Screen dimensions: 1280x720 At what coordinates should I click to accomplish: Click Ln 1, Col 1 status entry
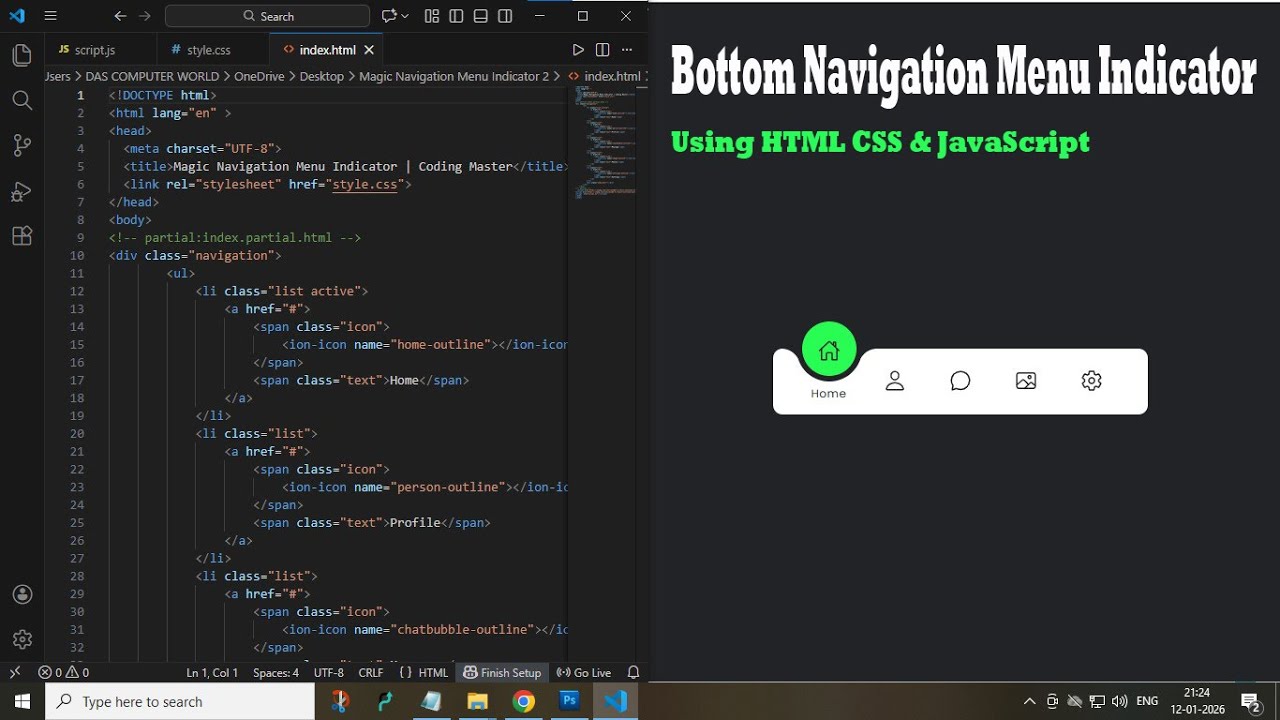[212, 672]
